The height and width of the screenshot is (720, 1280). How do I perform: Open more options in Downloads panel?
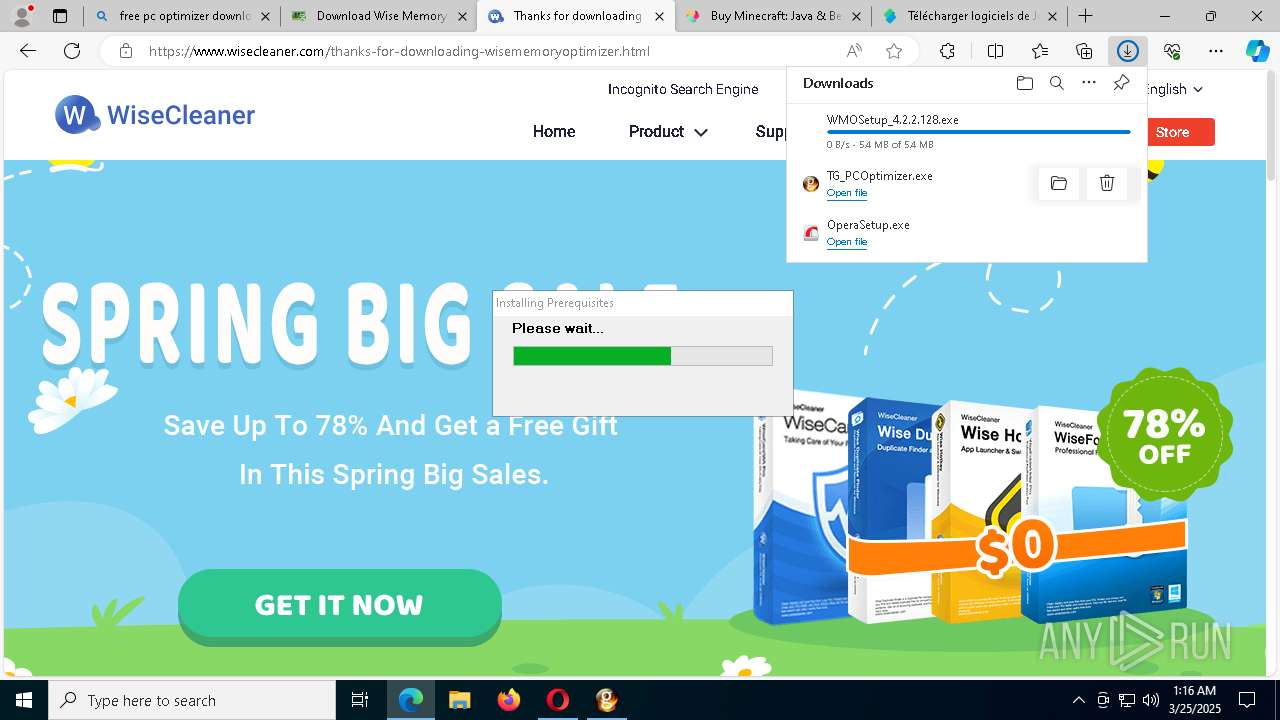[x=1089, y=83]
